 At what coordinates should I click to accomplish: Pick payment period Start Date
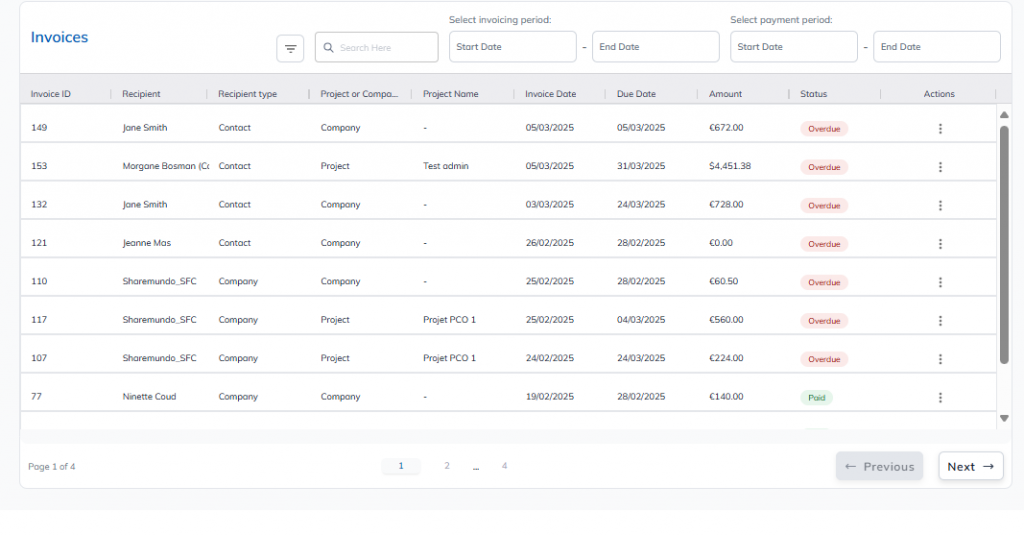point(794,47)
